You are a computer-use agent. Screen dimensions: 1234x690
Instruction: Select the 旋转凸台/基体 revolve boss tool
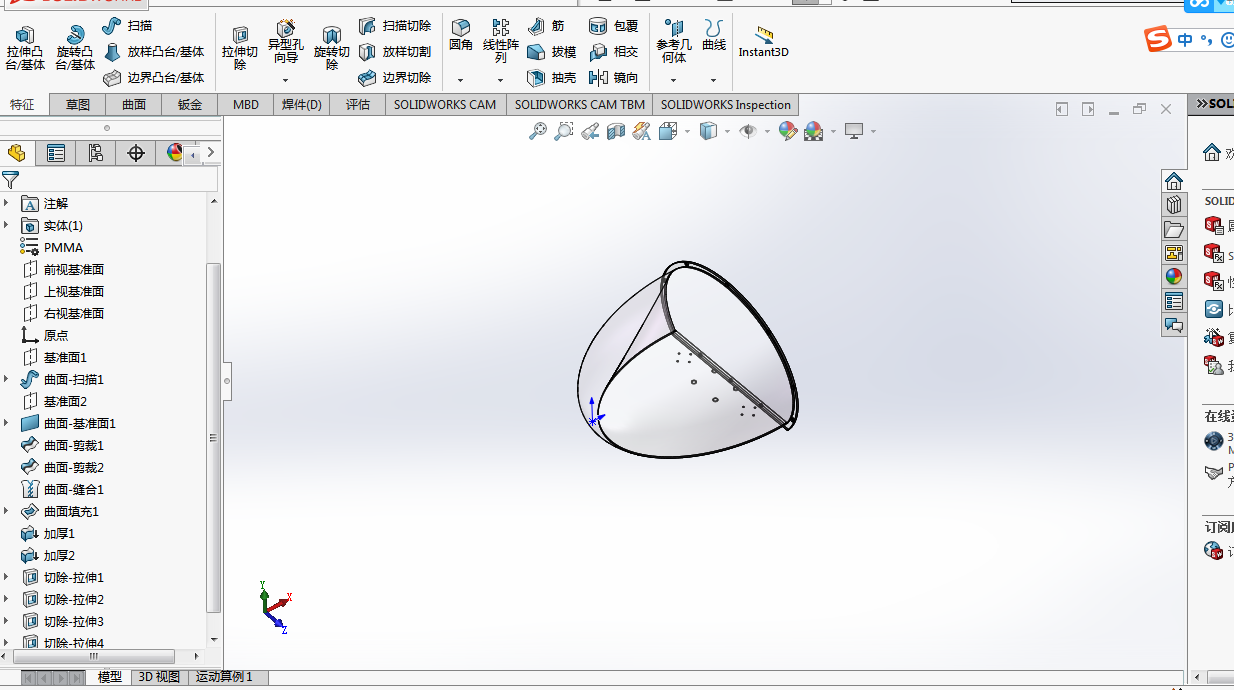[74, 48]
